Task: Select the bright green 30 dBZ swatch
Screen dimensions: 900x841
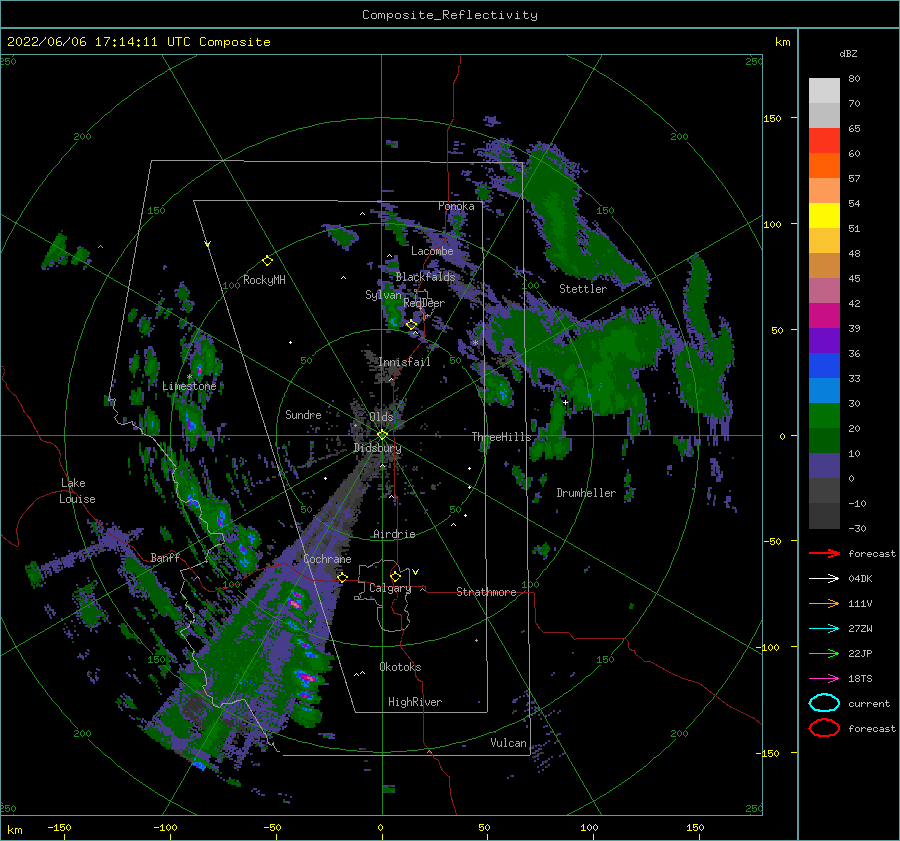Action: (x=824, y=416)
